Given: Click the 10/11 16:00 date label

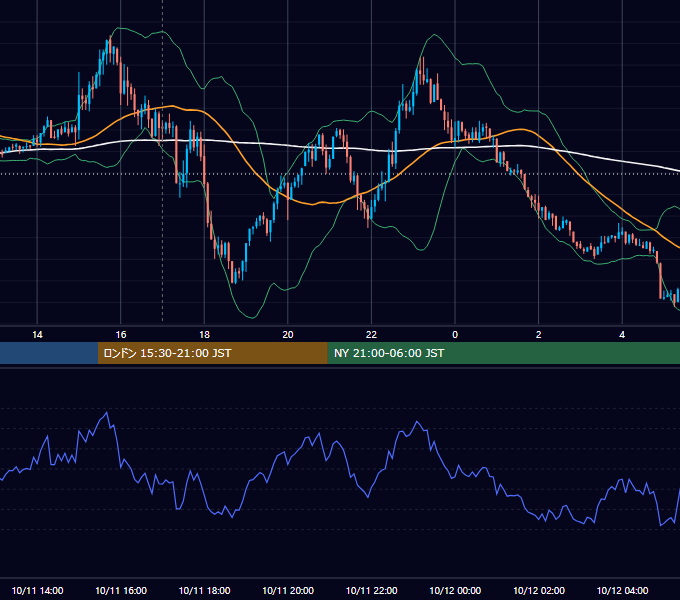Looking at the screenshot, I should (x=121, y=590).
